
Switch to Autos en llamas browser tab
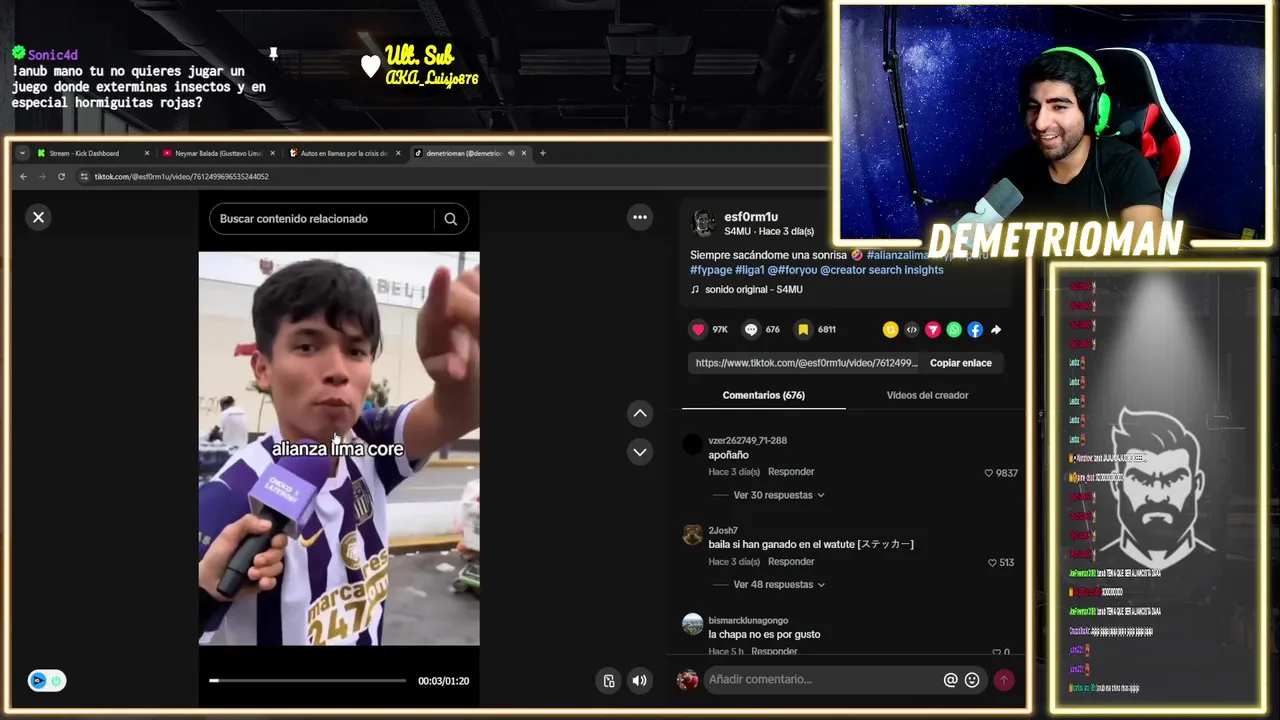tap(344, 153)
